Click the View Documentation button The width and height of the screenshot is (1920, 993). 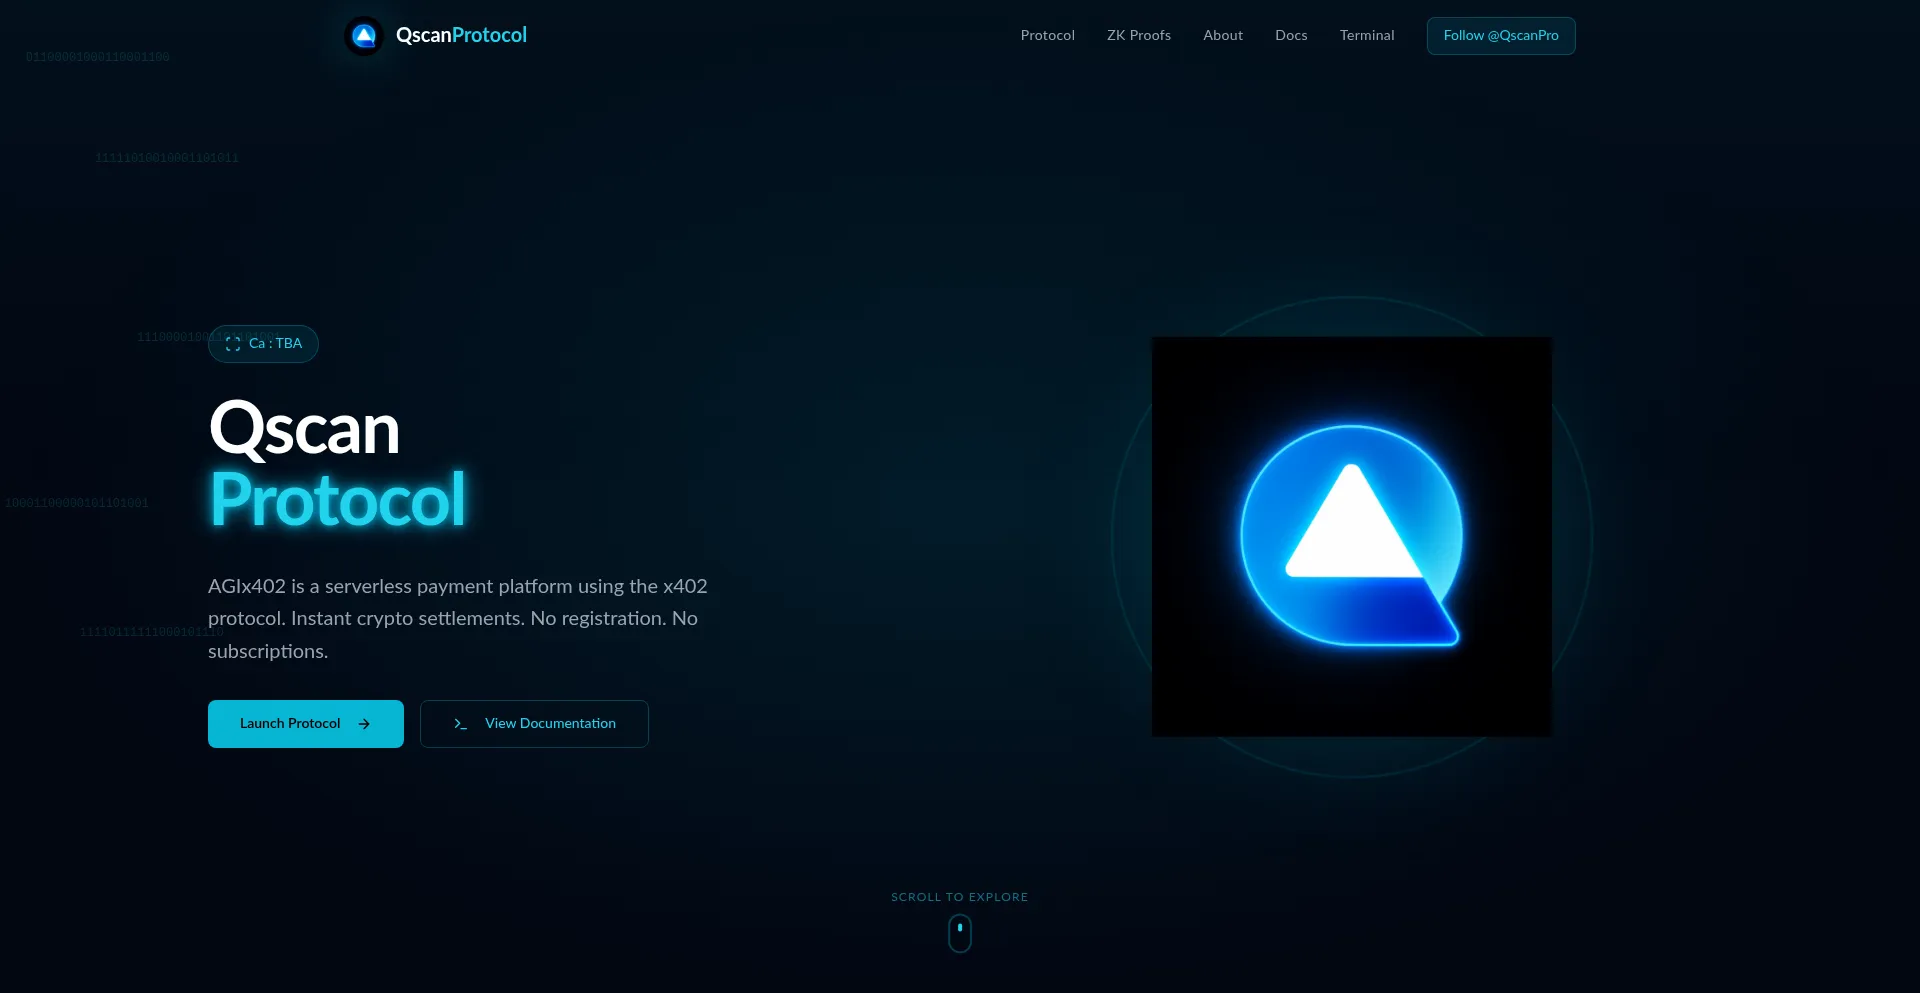(x=534, y=723)
